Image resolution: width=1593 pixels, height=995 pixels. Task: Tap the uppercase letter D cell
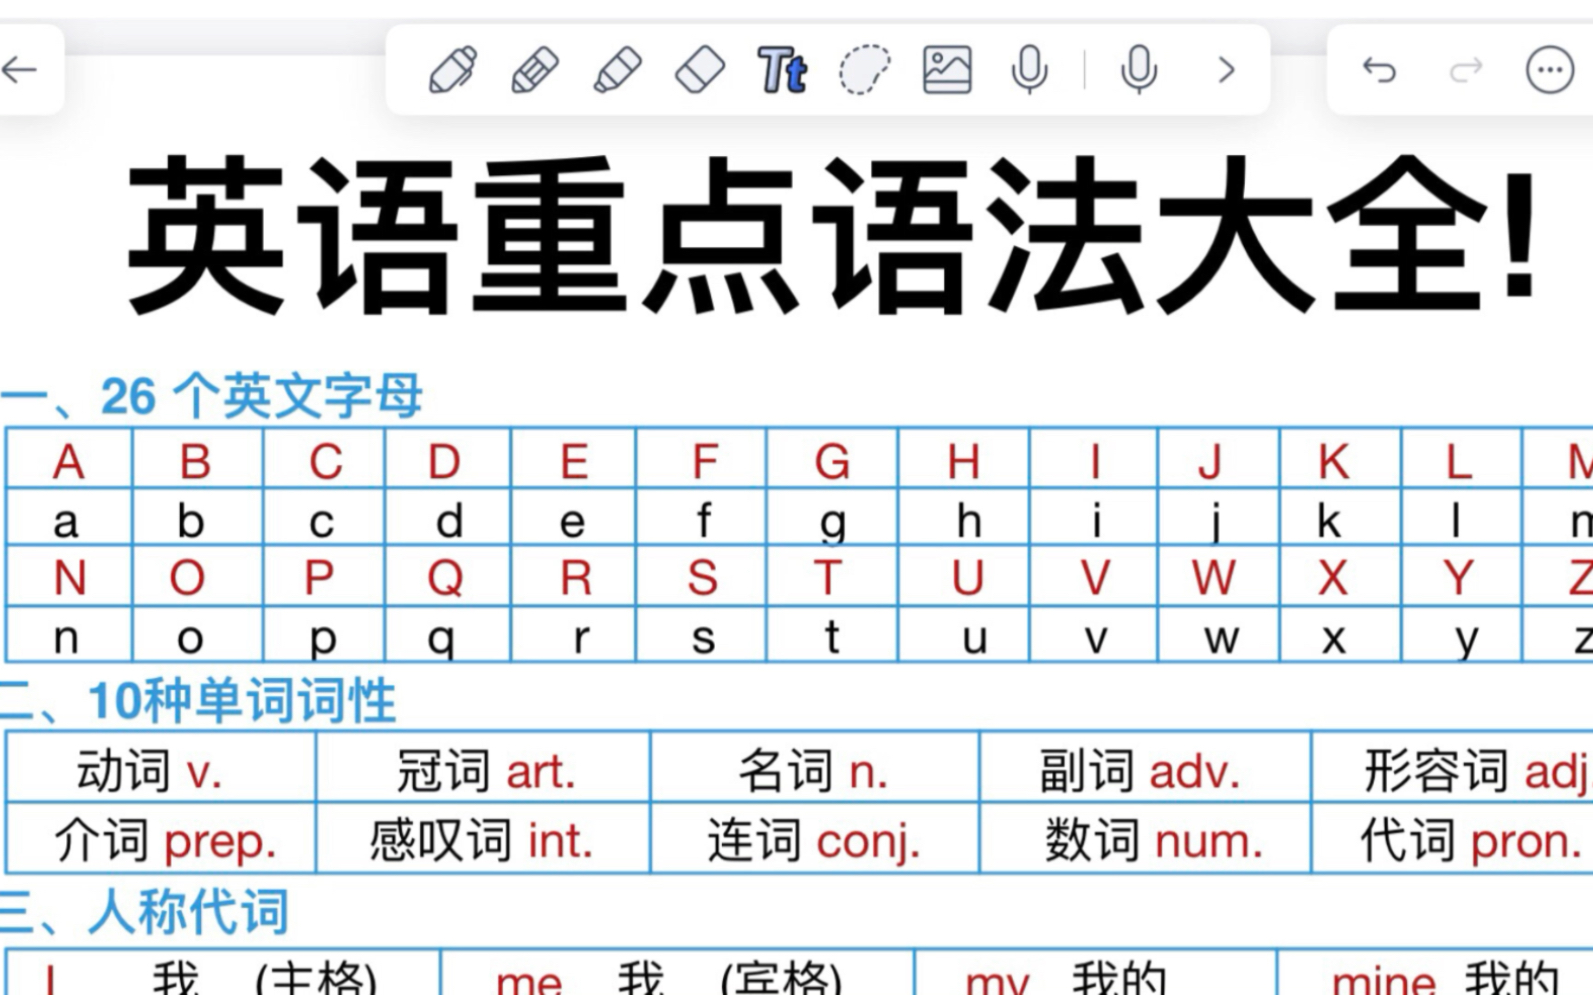(447, 459)
